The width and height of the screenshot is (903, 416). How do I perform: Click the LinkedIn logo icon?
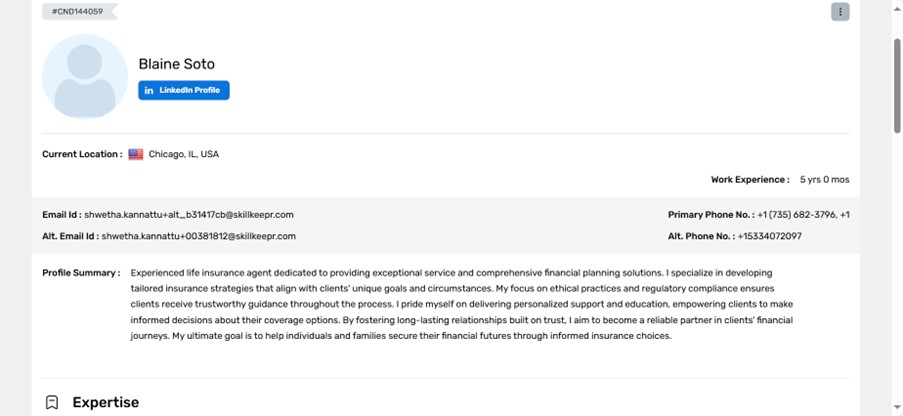pyautogui.click(x=149, y=90)
